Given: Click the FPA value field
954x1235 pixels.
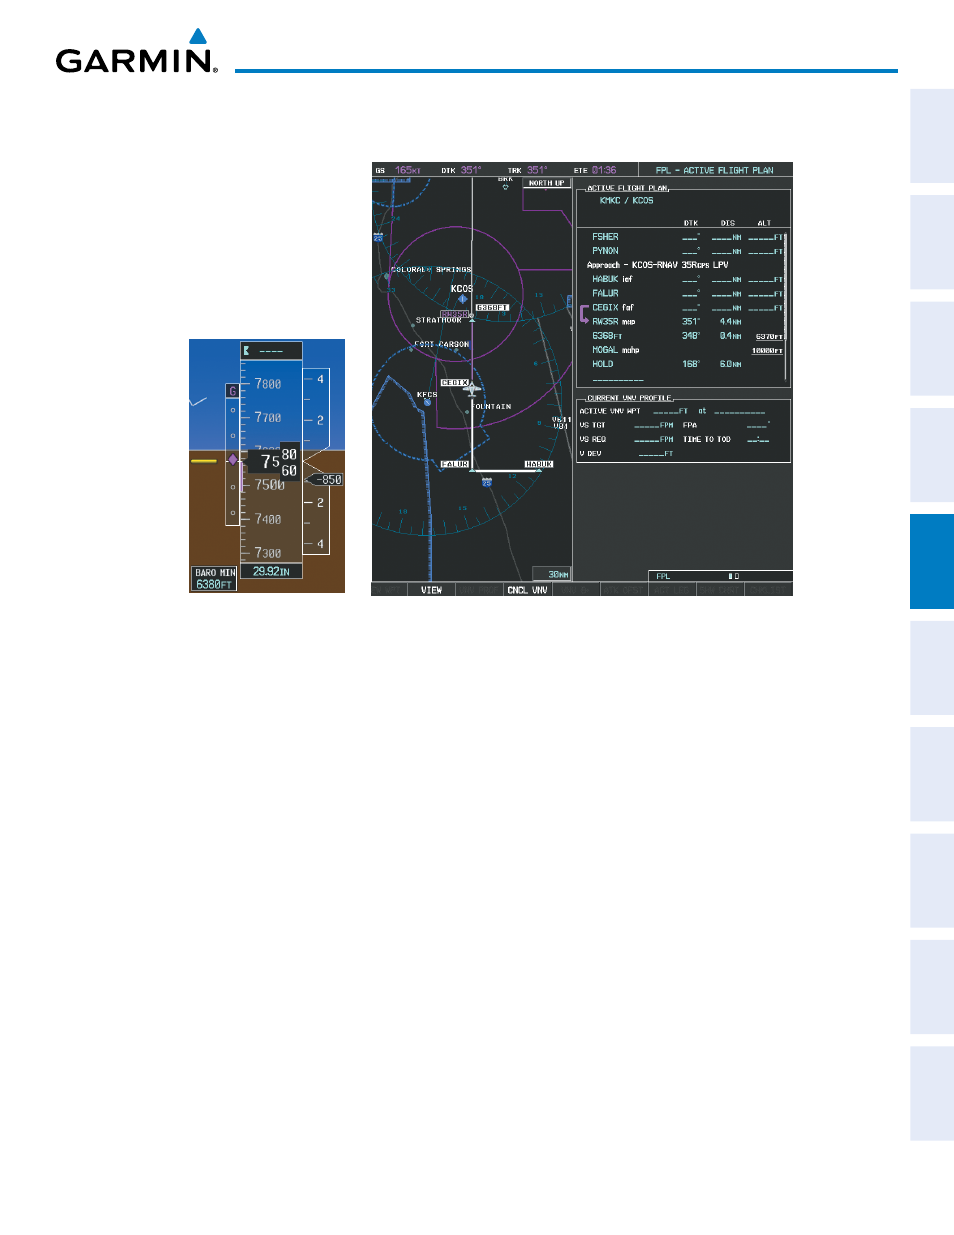Looking at the screenshot, I should pos(759,425).
